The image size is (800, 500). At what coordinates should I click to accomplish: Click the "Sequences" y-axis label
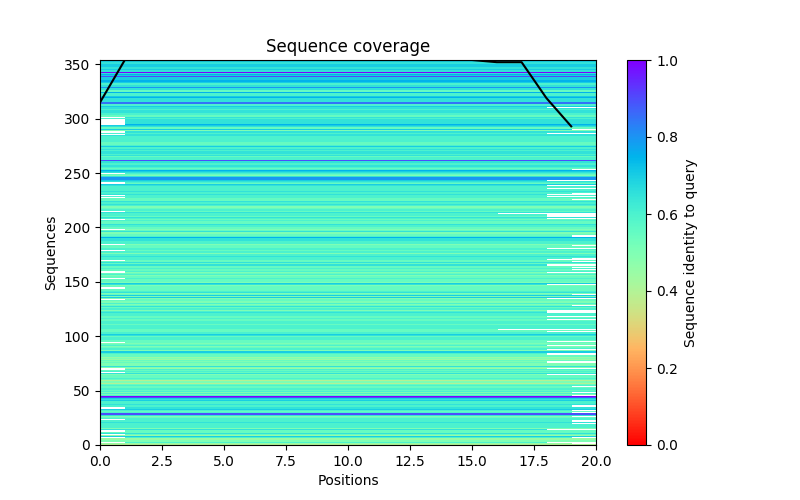(51, 253)
